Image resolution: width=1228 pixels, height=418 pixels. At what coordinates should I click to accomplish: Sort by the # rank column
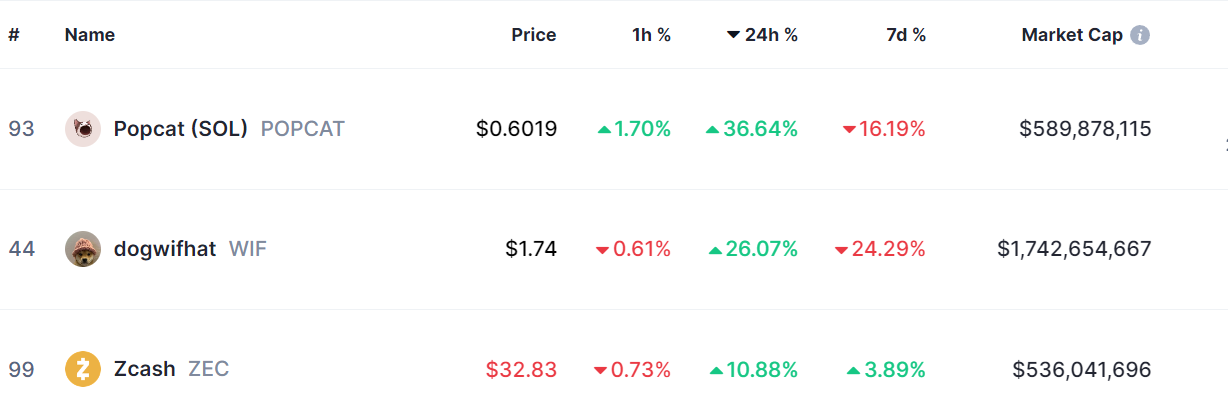click(14, 35)
